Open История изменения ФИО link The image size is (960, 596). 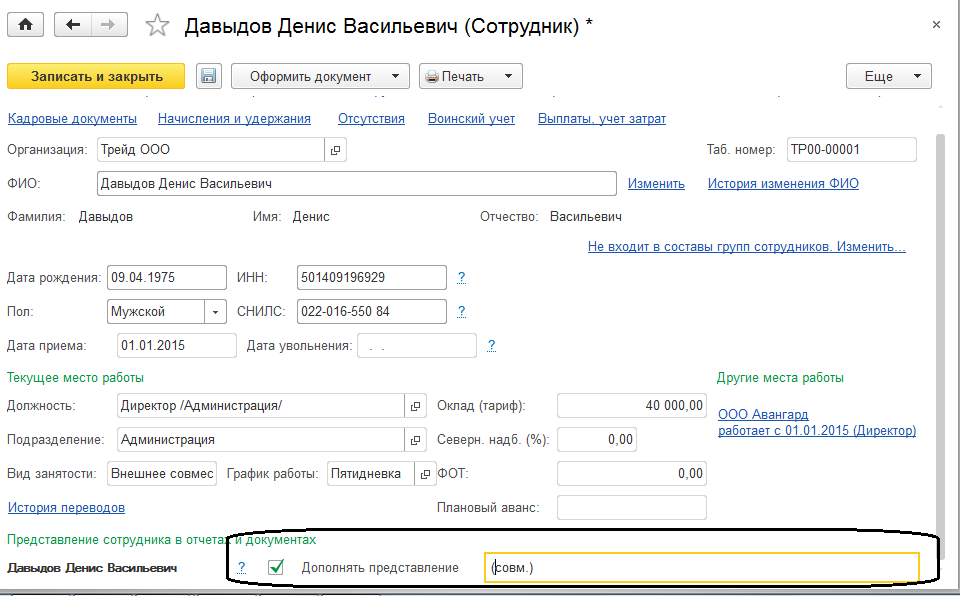point(783,184)
